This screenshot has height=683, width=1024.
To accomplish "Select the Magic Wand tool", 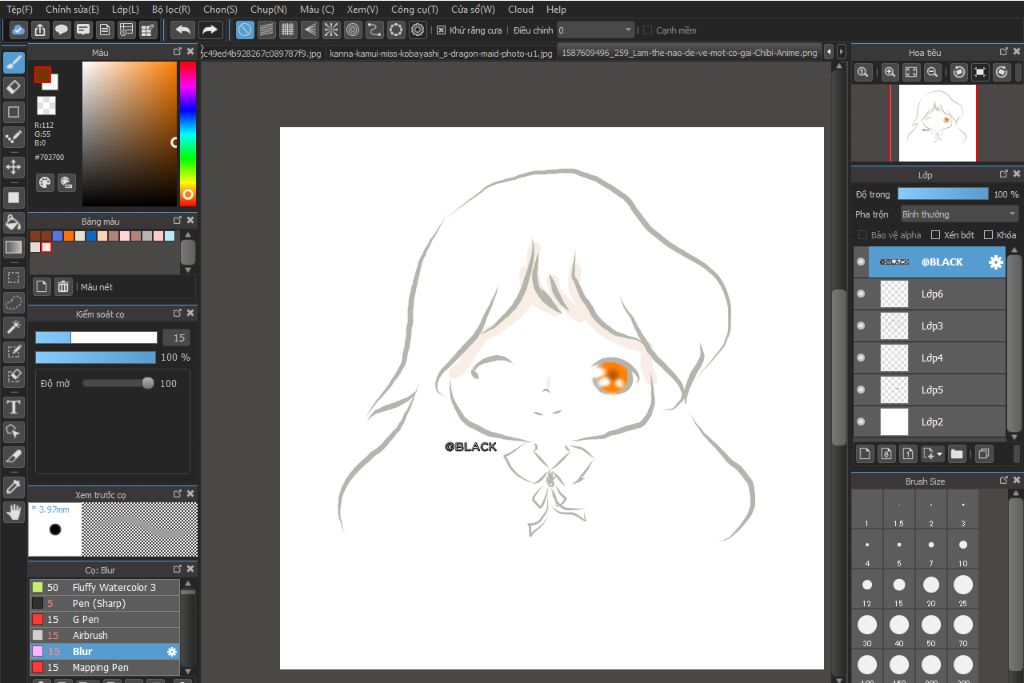I will pos(14,327).
